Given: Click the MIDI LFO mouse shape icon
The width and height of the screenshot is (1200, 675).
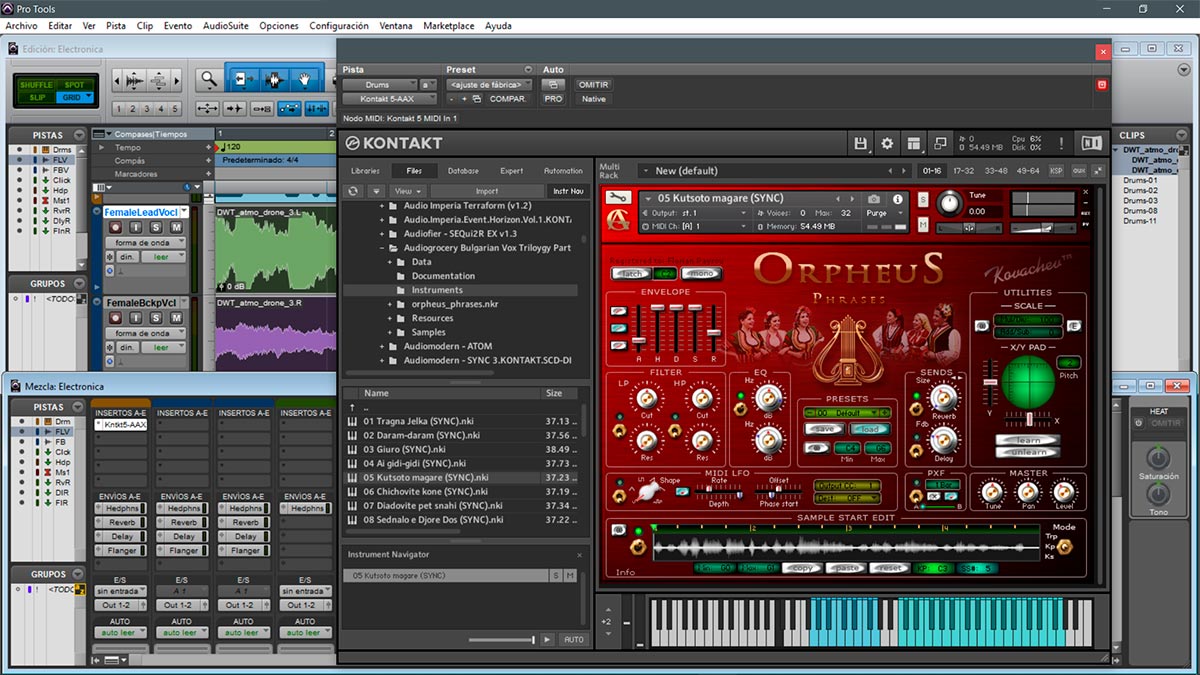Looking at the screenshot, I should click(647, 492).
